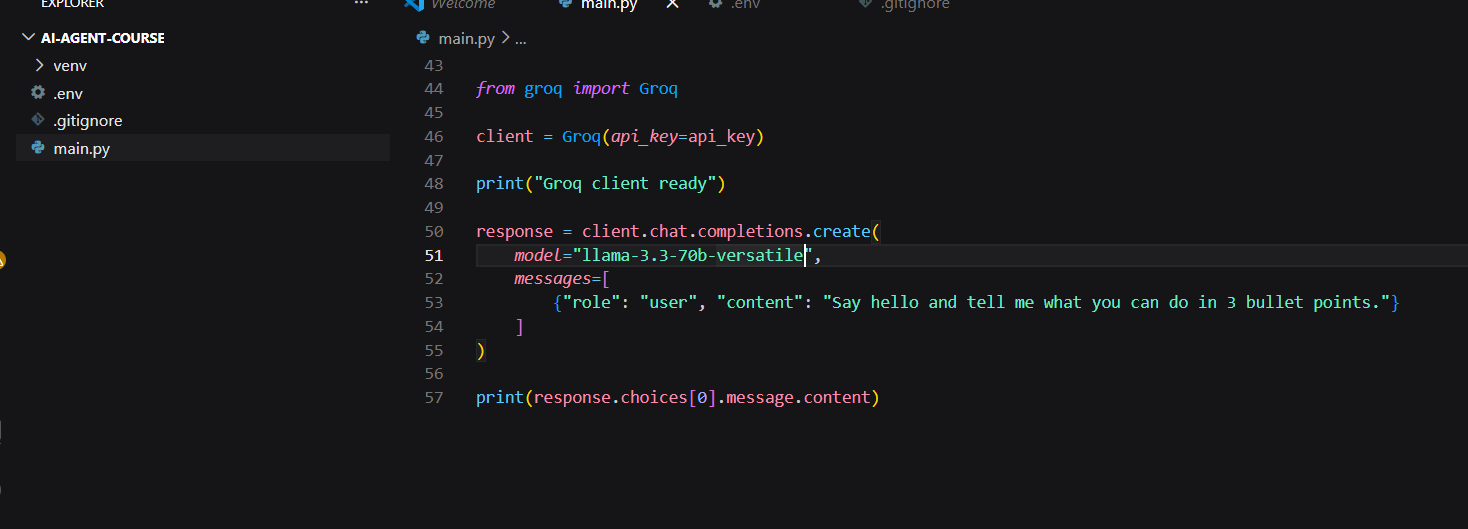The height and width of the screenshot is (529, 1468).
Task: Select main.py in the Explorer tree
Action: 81,148
